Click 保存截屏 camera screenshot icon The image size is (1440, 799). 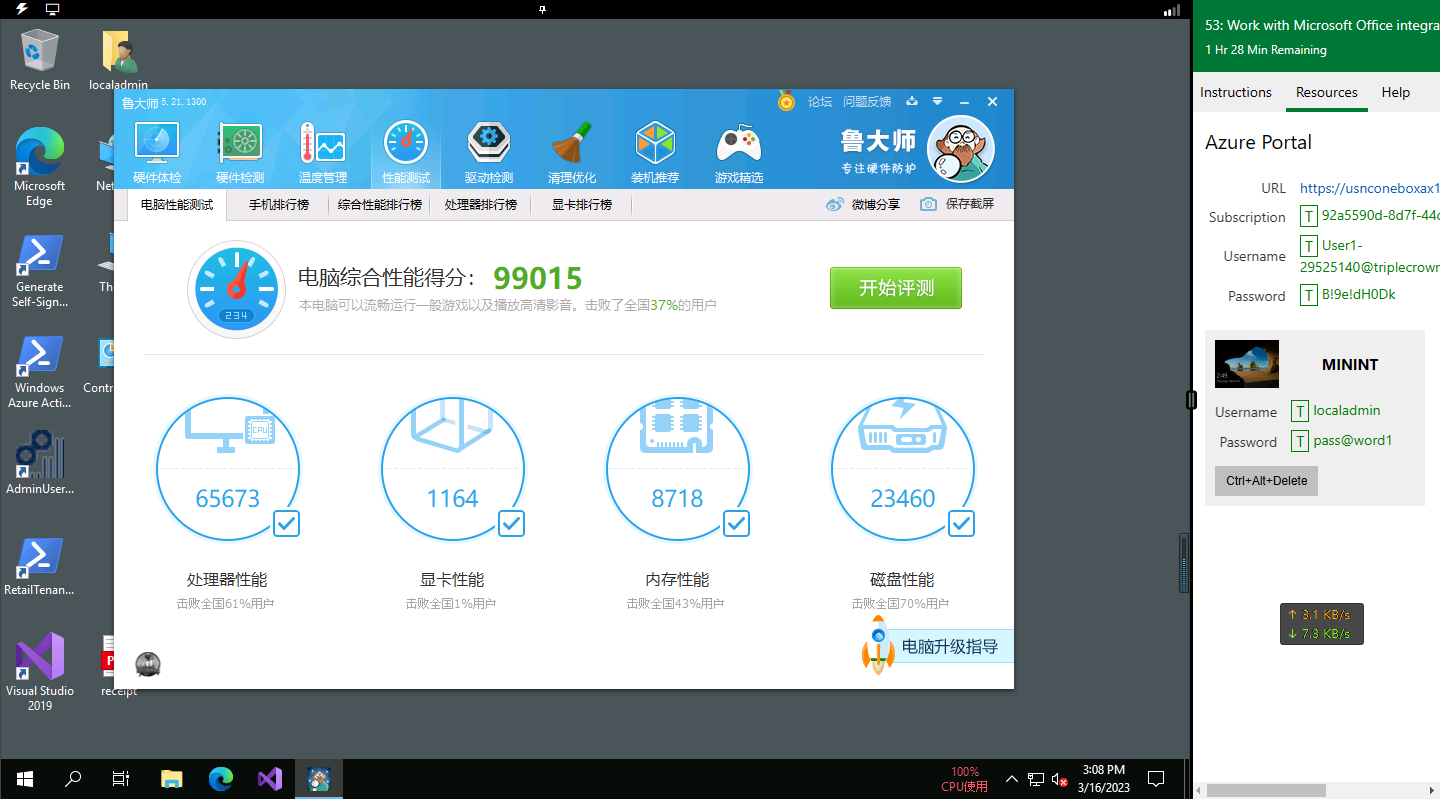tap(929, 204)
